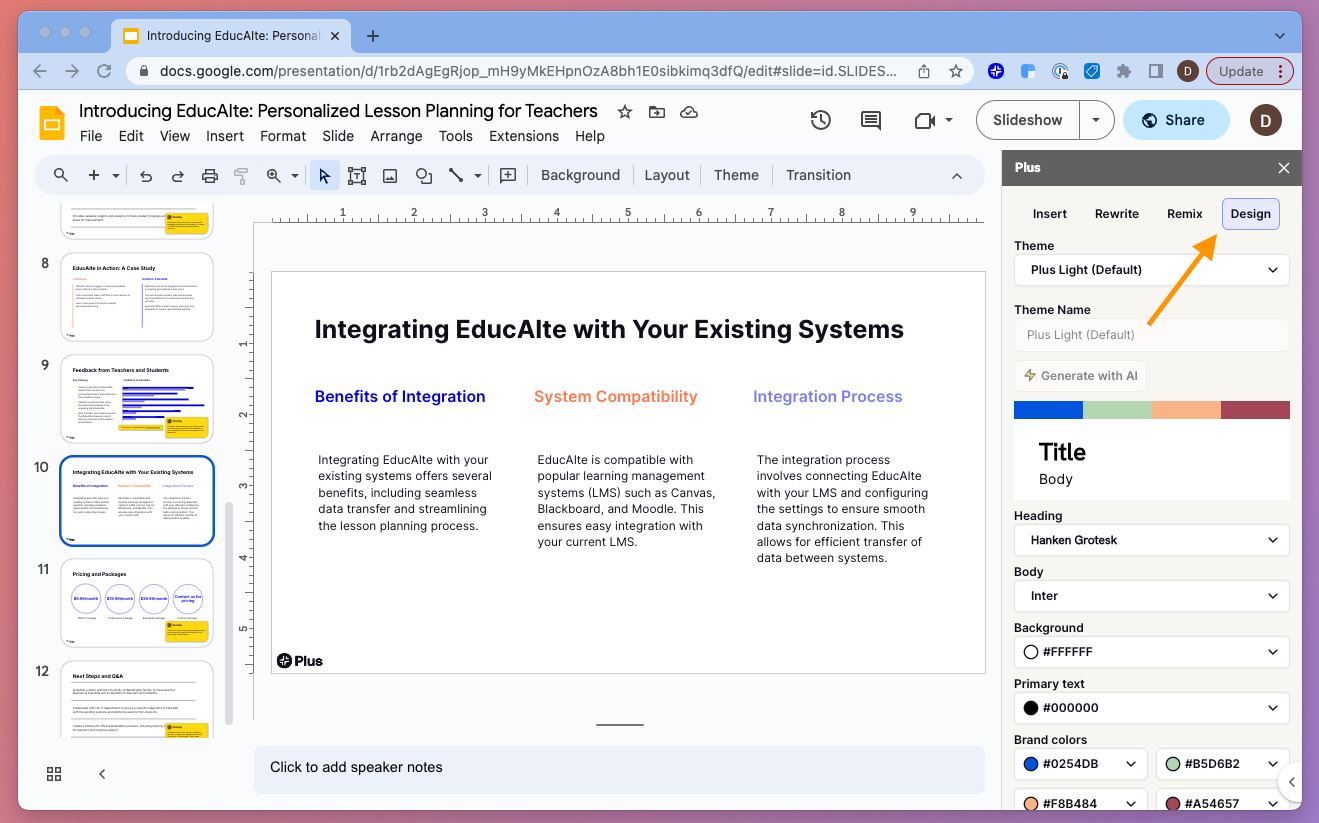Select slide 9 thumbnail Feedback from Teachers
This screenshot has width=1319, height=823.
[137, 399]
